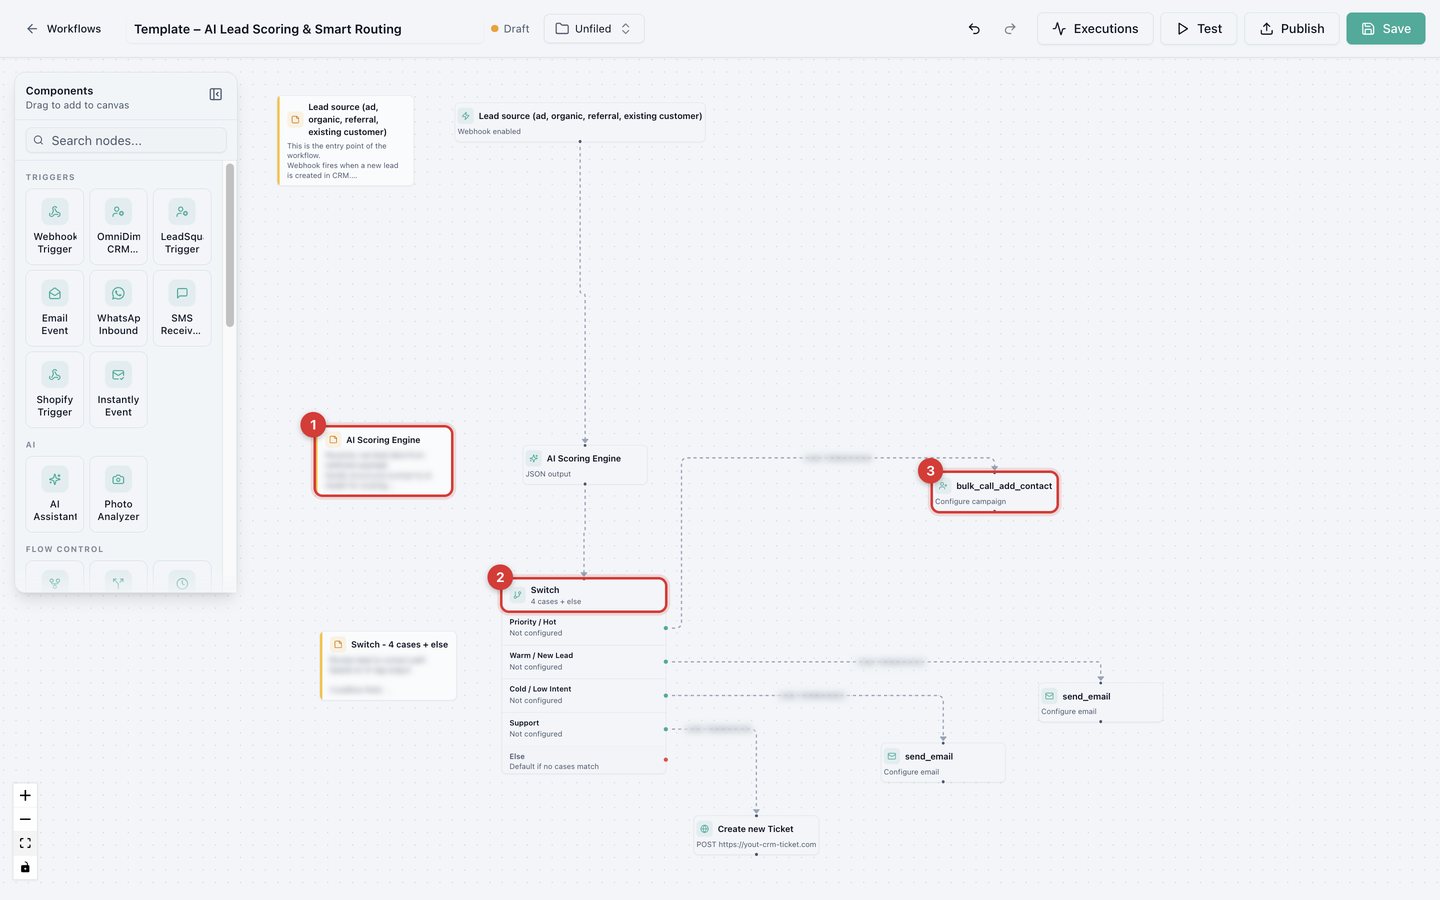Select the AI Scoring Engine JSON output node
The width and height of the screenshot is (1440, 900).
585,465
